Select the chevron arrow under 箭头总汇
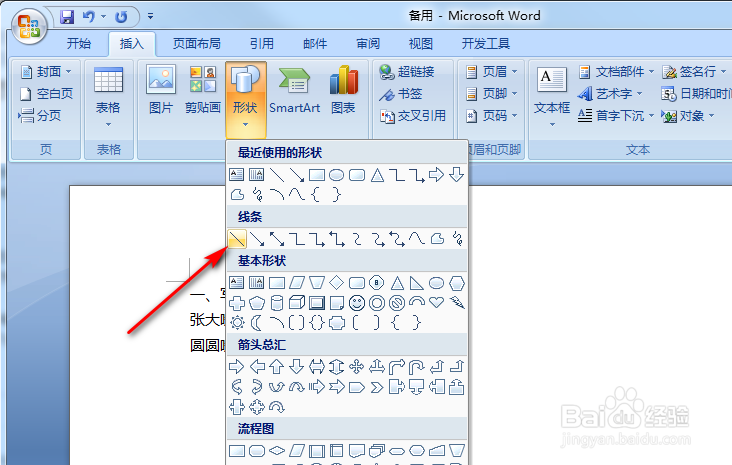The height and width of the screenshot is (465, 732). [x=377, y=387]
